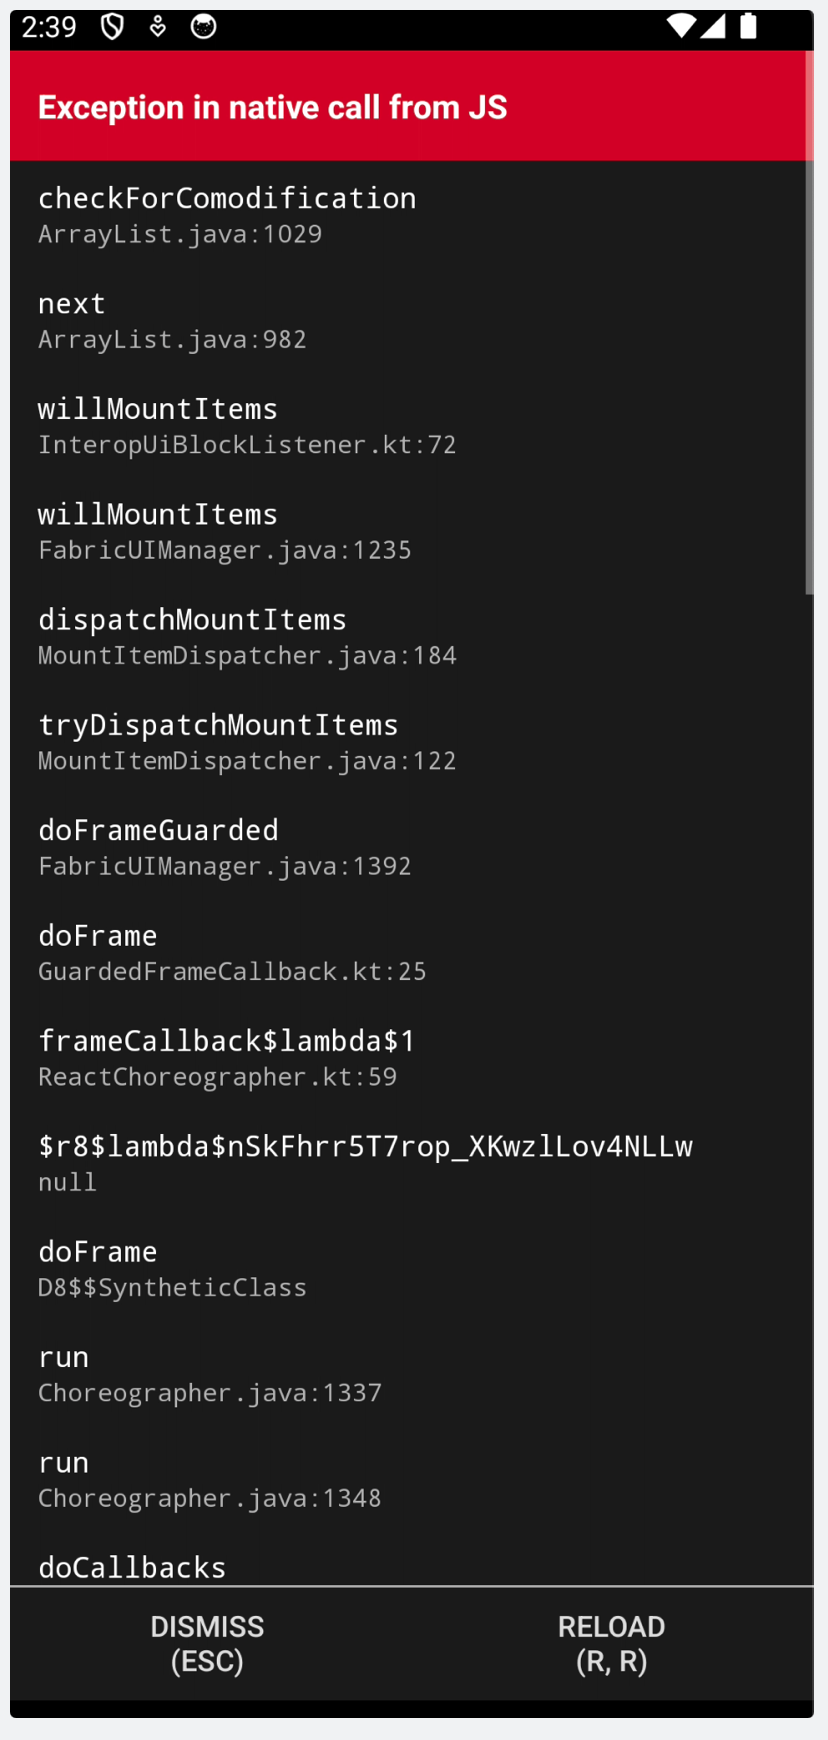828x1740 pixels.
Task: Select the red exception title header
Action: [x=408, y=106]
